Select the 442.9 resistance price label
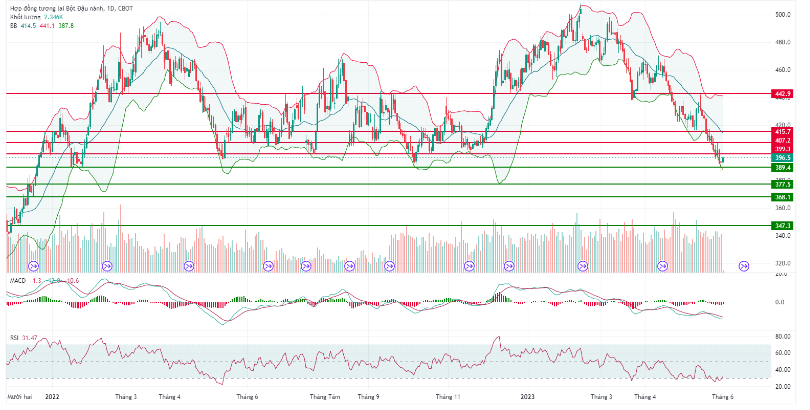810x410 pixels. tap(782, 93)
